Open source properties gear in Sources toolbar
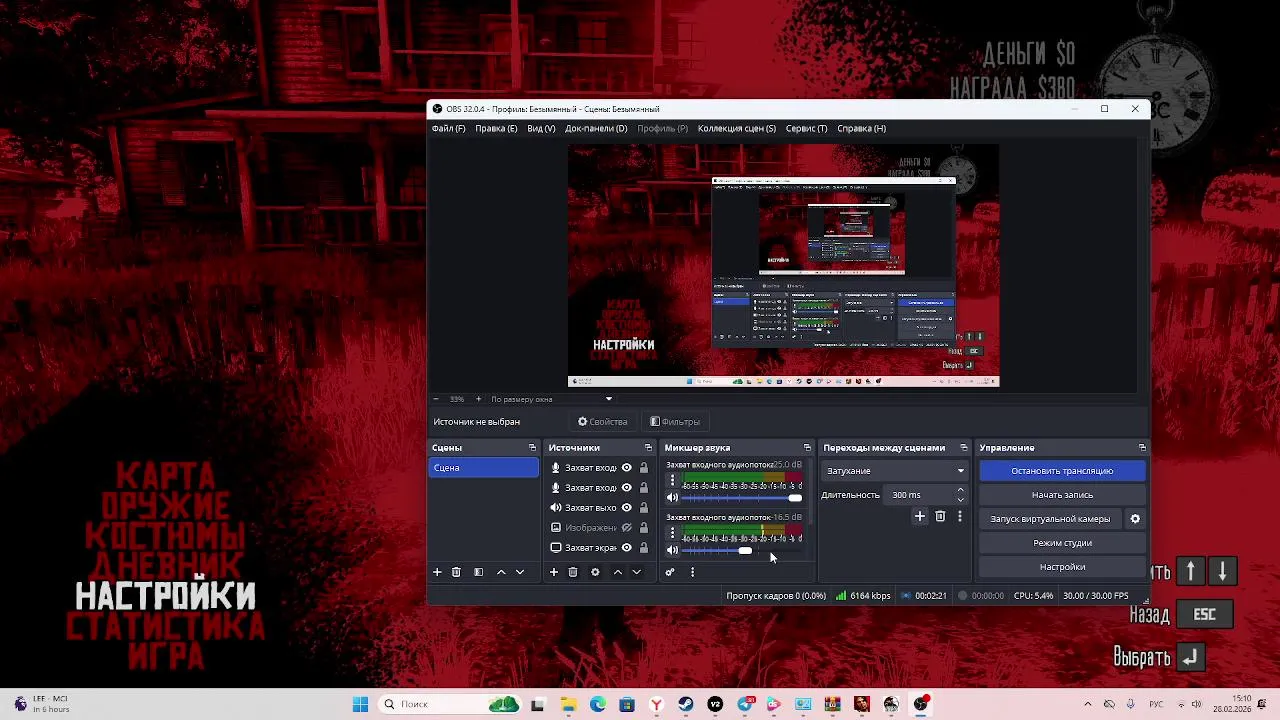The height and width of the screenshot is (720, 1280). pyautogui.click(x=595, y=572)
